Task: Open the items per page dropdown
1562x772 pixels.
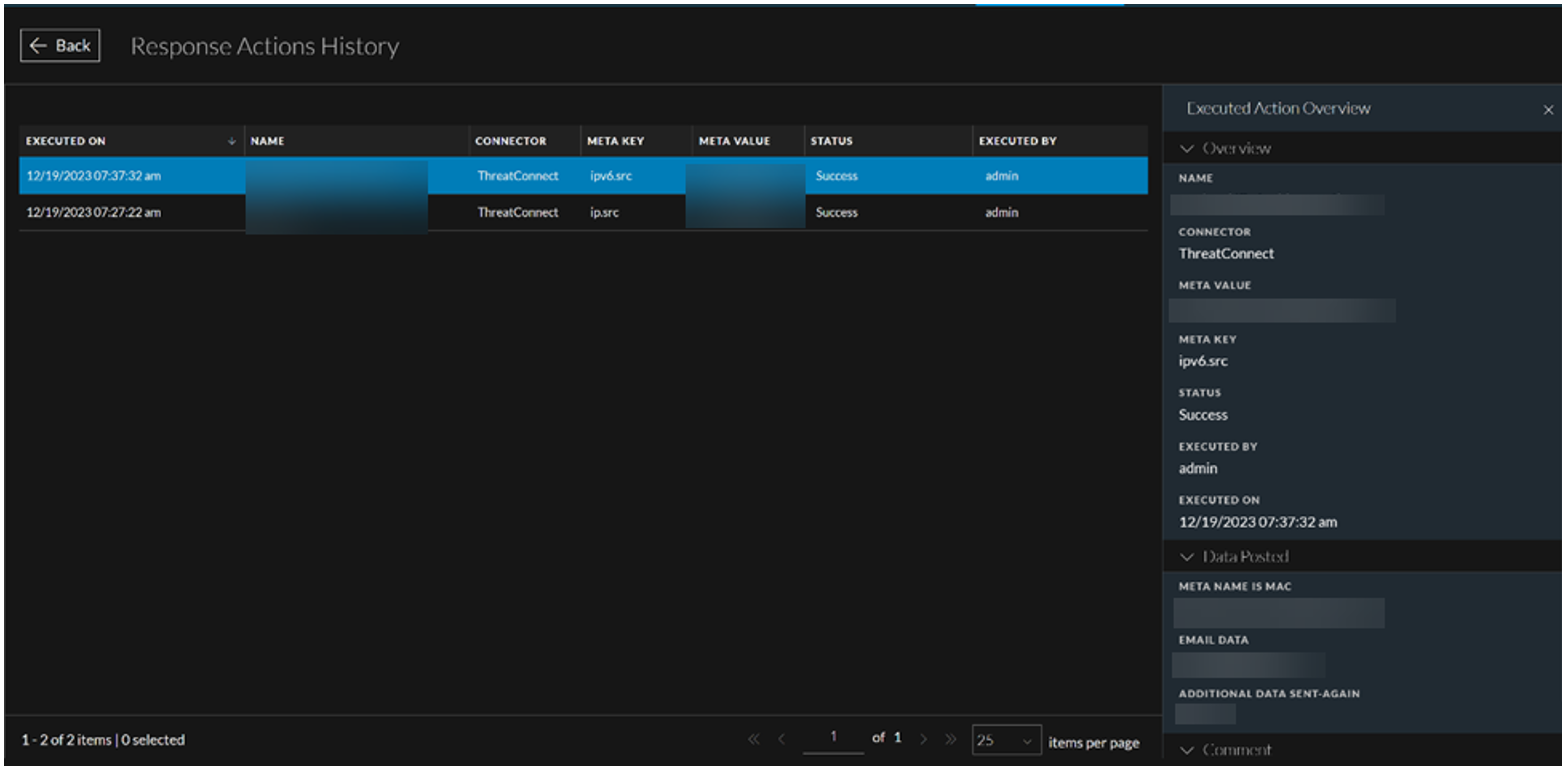Action: pyautogui.click(x=1006, y=741)
